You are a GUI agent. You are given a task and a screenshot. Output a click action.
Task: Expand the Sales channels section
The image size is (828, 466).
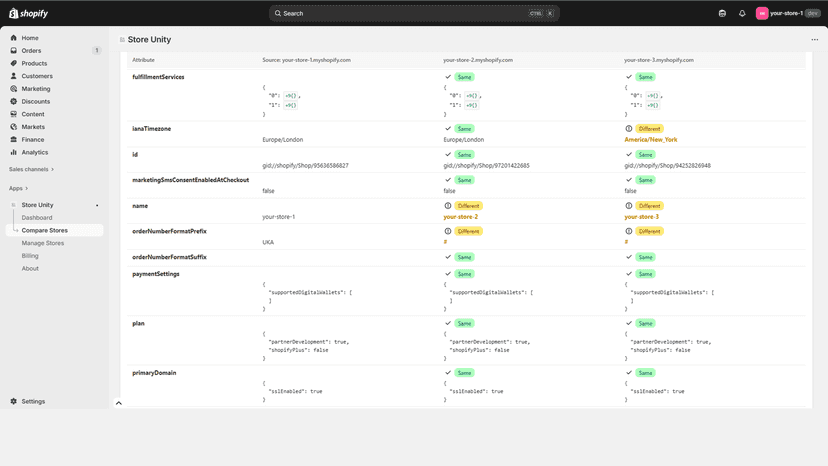31,169
